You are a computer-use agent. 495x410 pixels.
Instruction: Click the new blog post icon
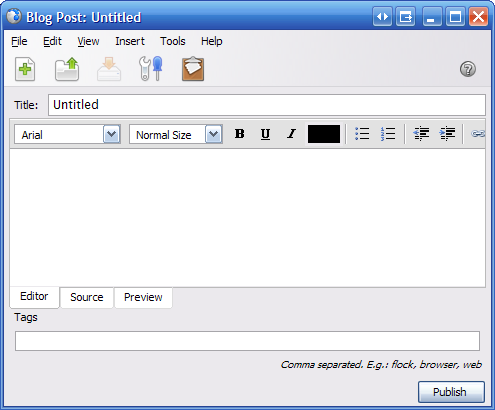25,69
